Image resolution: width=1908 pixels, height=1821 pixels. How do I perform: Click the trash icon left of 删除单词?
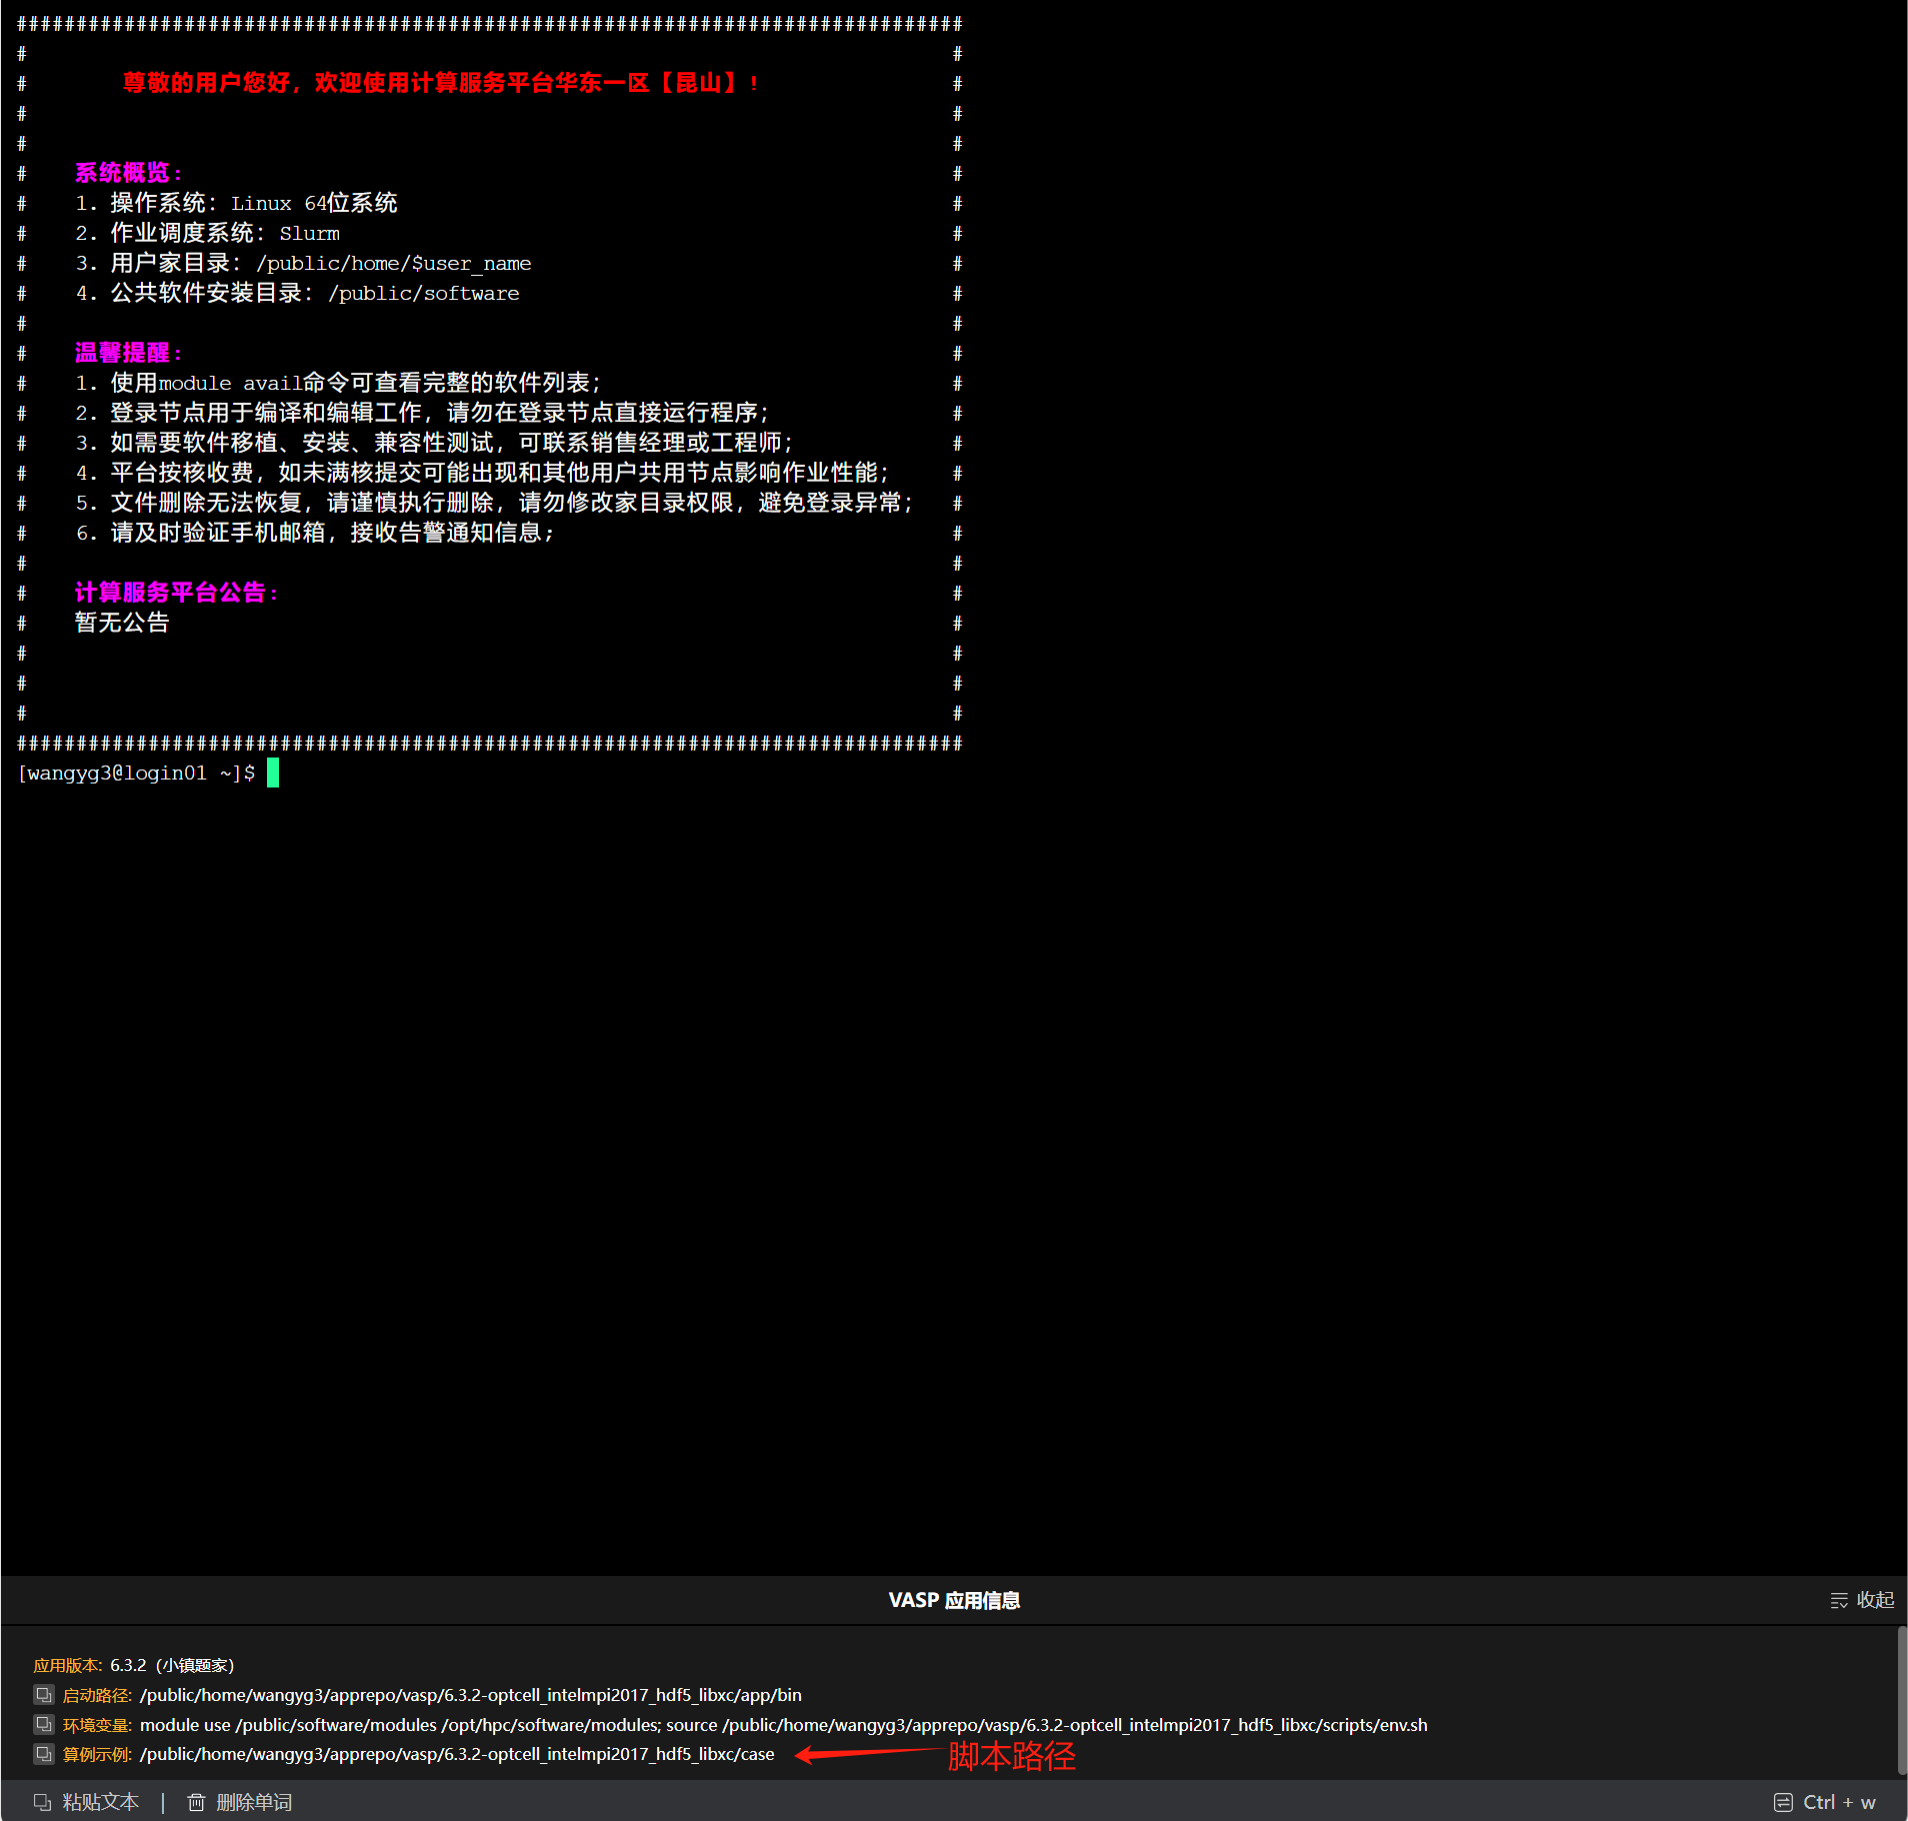(x=196, y=1802)
